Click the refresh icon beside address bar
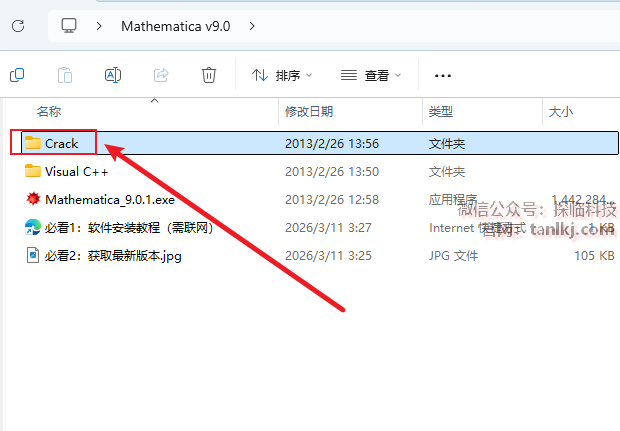The image size is (620, 431). point(18,26)
